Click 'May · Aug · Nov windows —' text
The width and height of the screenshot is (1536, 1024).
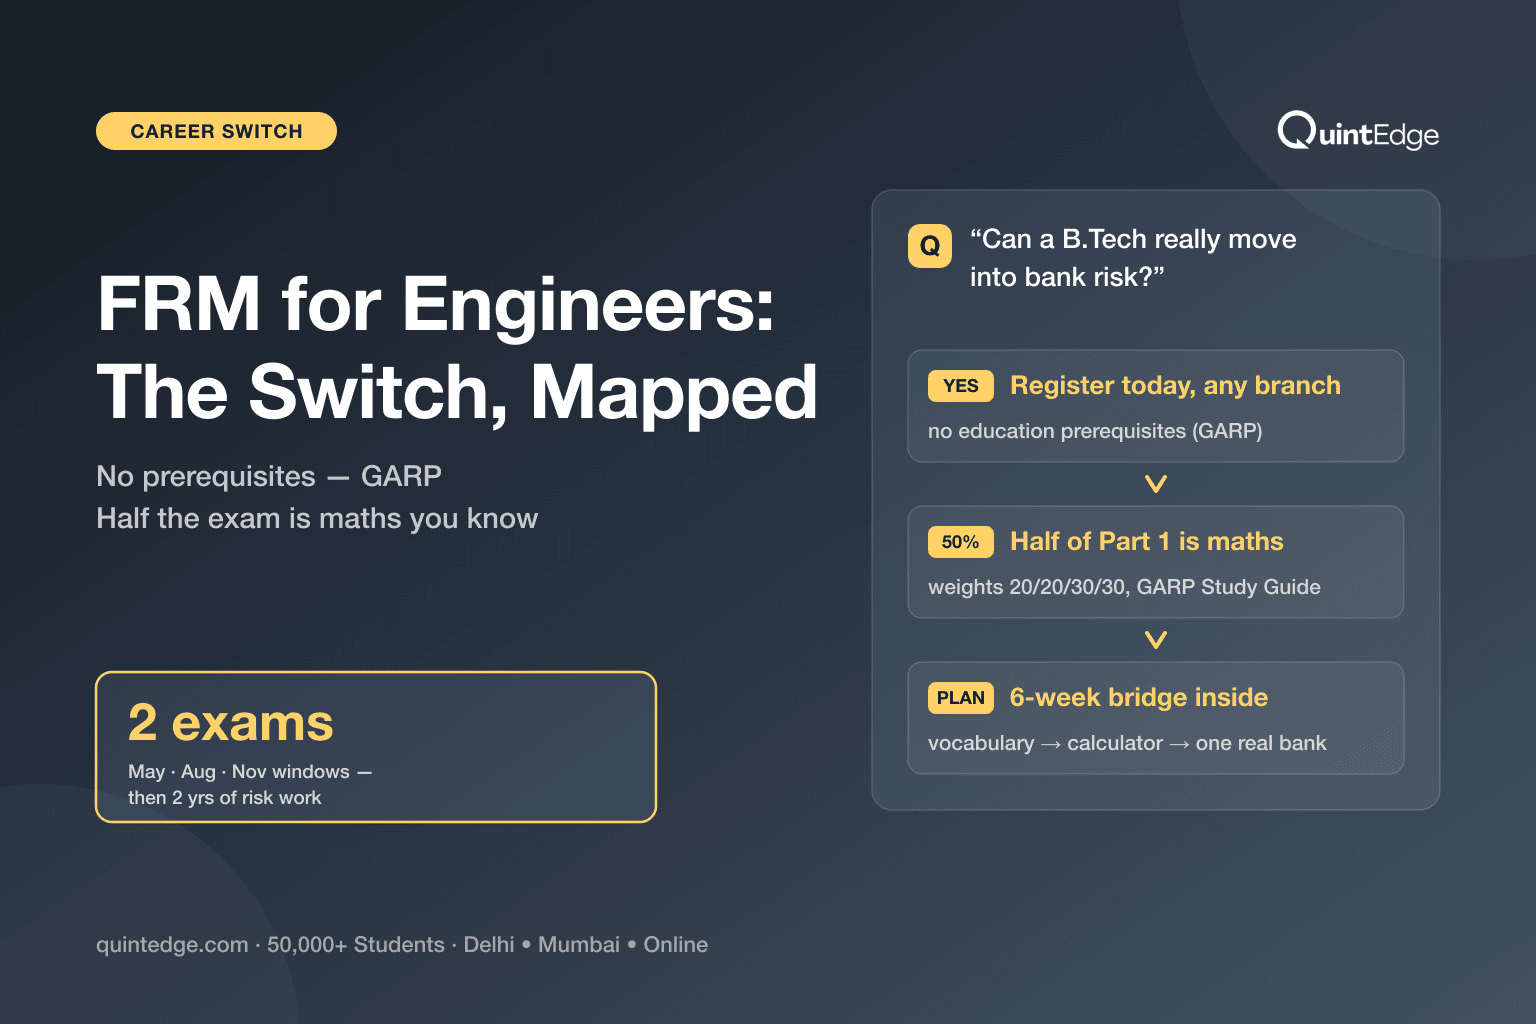pyautogui.click(x=250, y=772)
